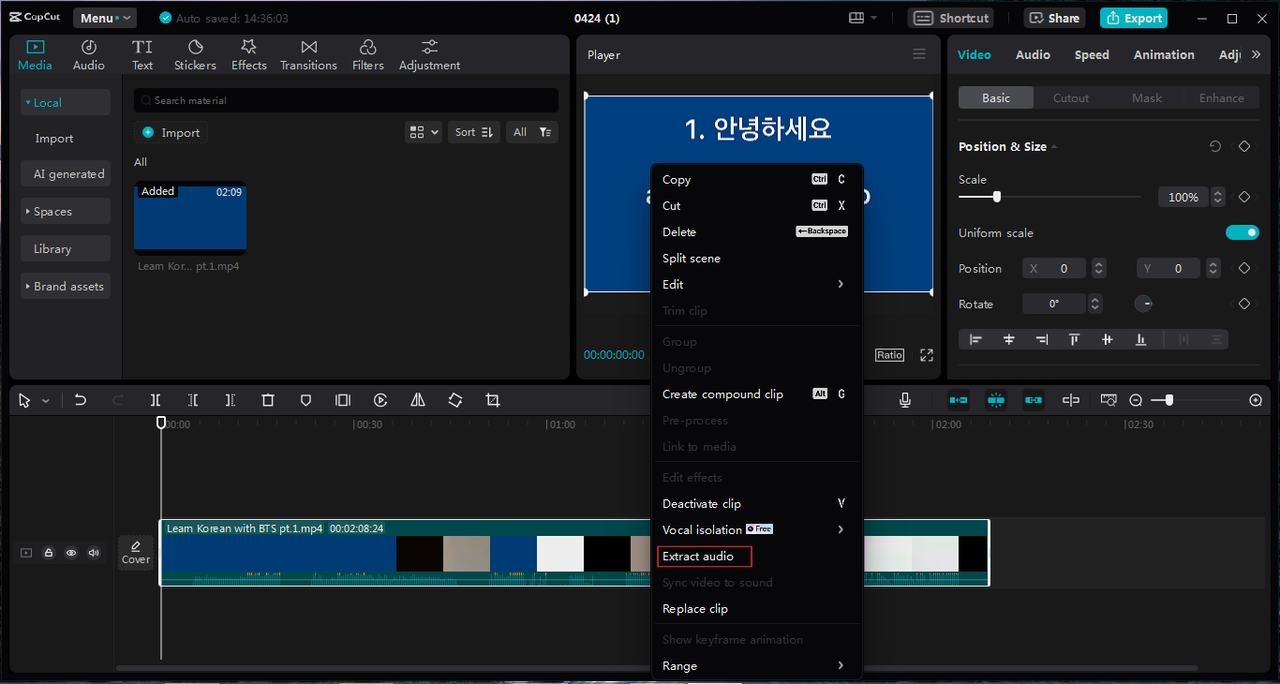Click the Rotate dial control
Screen dimensions: 1280x684
click(x=1144, y=304)
